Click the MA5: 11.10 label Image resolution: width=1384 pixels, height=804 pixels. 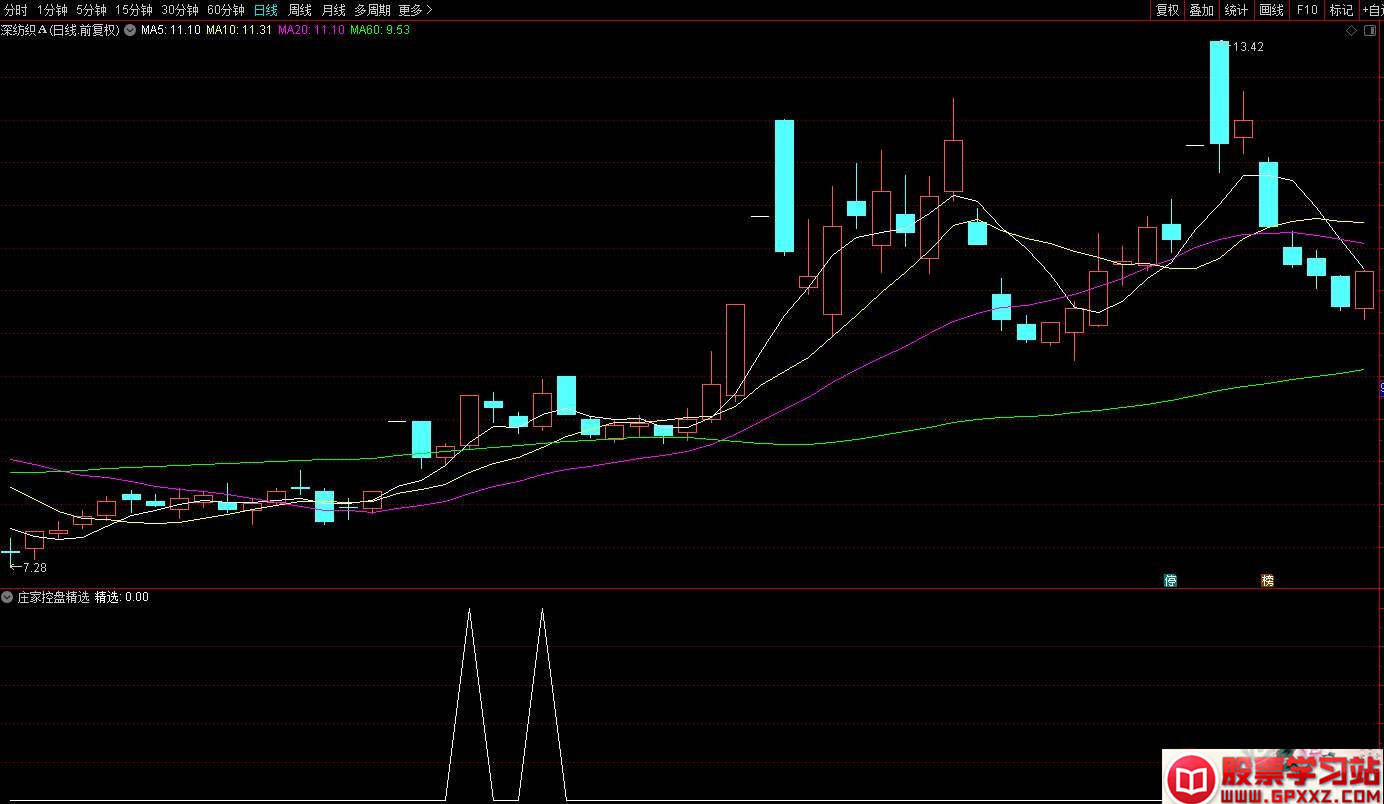(171, 30)
